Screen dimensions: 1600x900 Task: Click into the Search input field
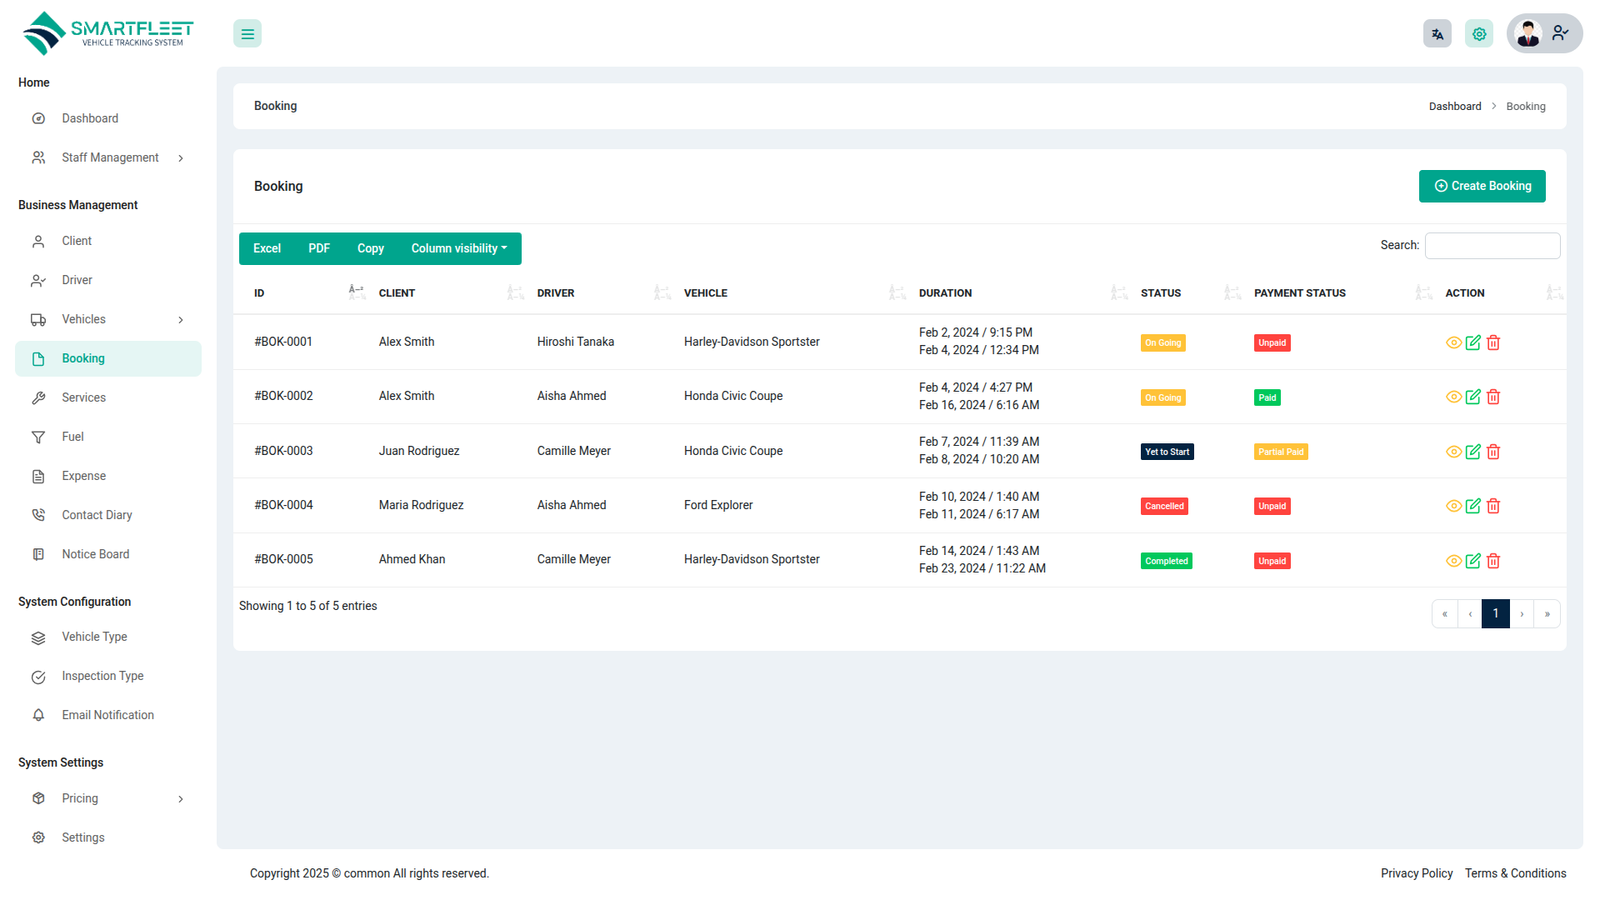(x=1491, y=246)
